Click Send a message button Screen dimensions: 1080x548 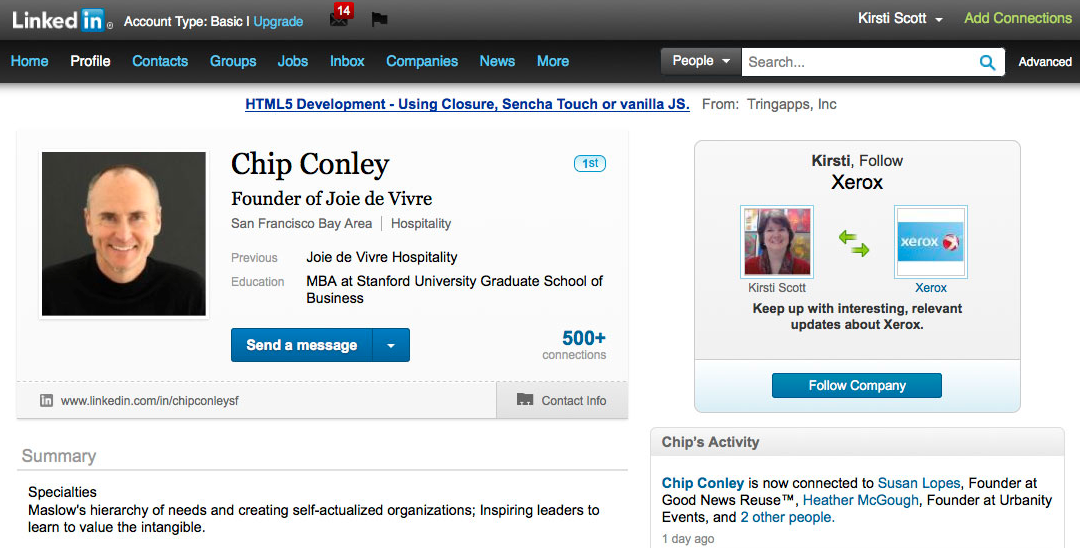pos(302,345)
